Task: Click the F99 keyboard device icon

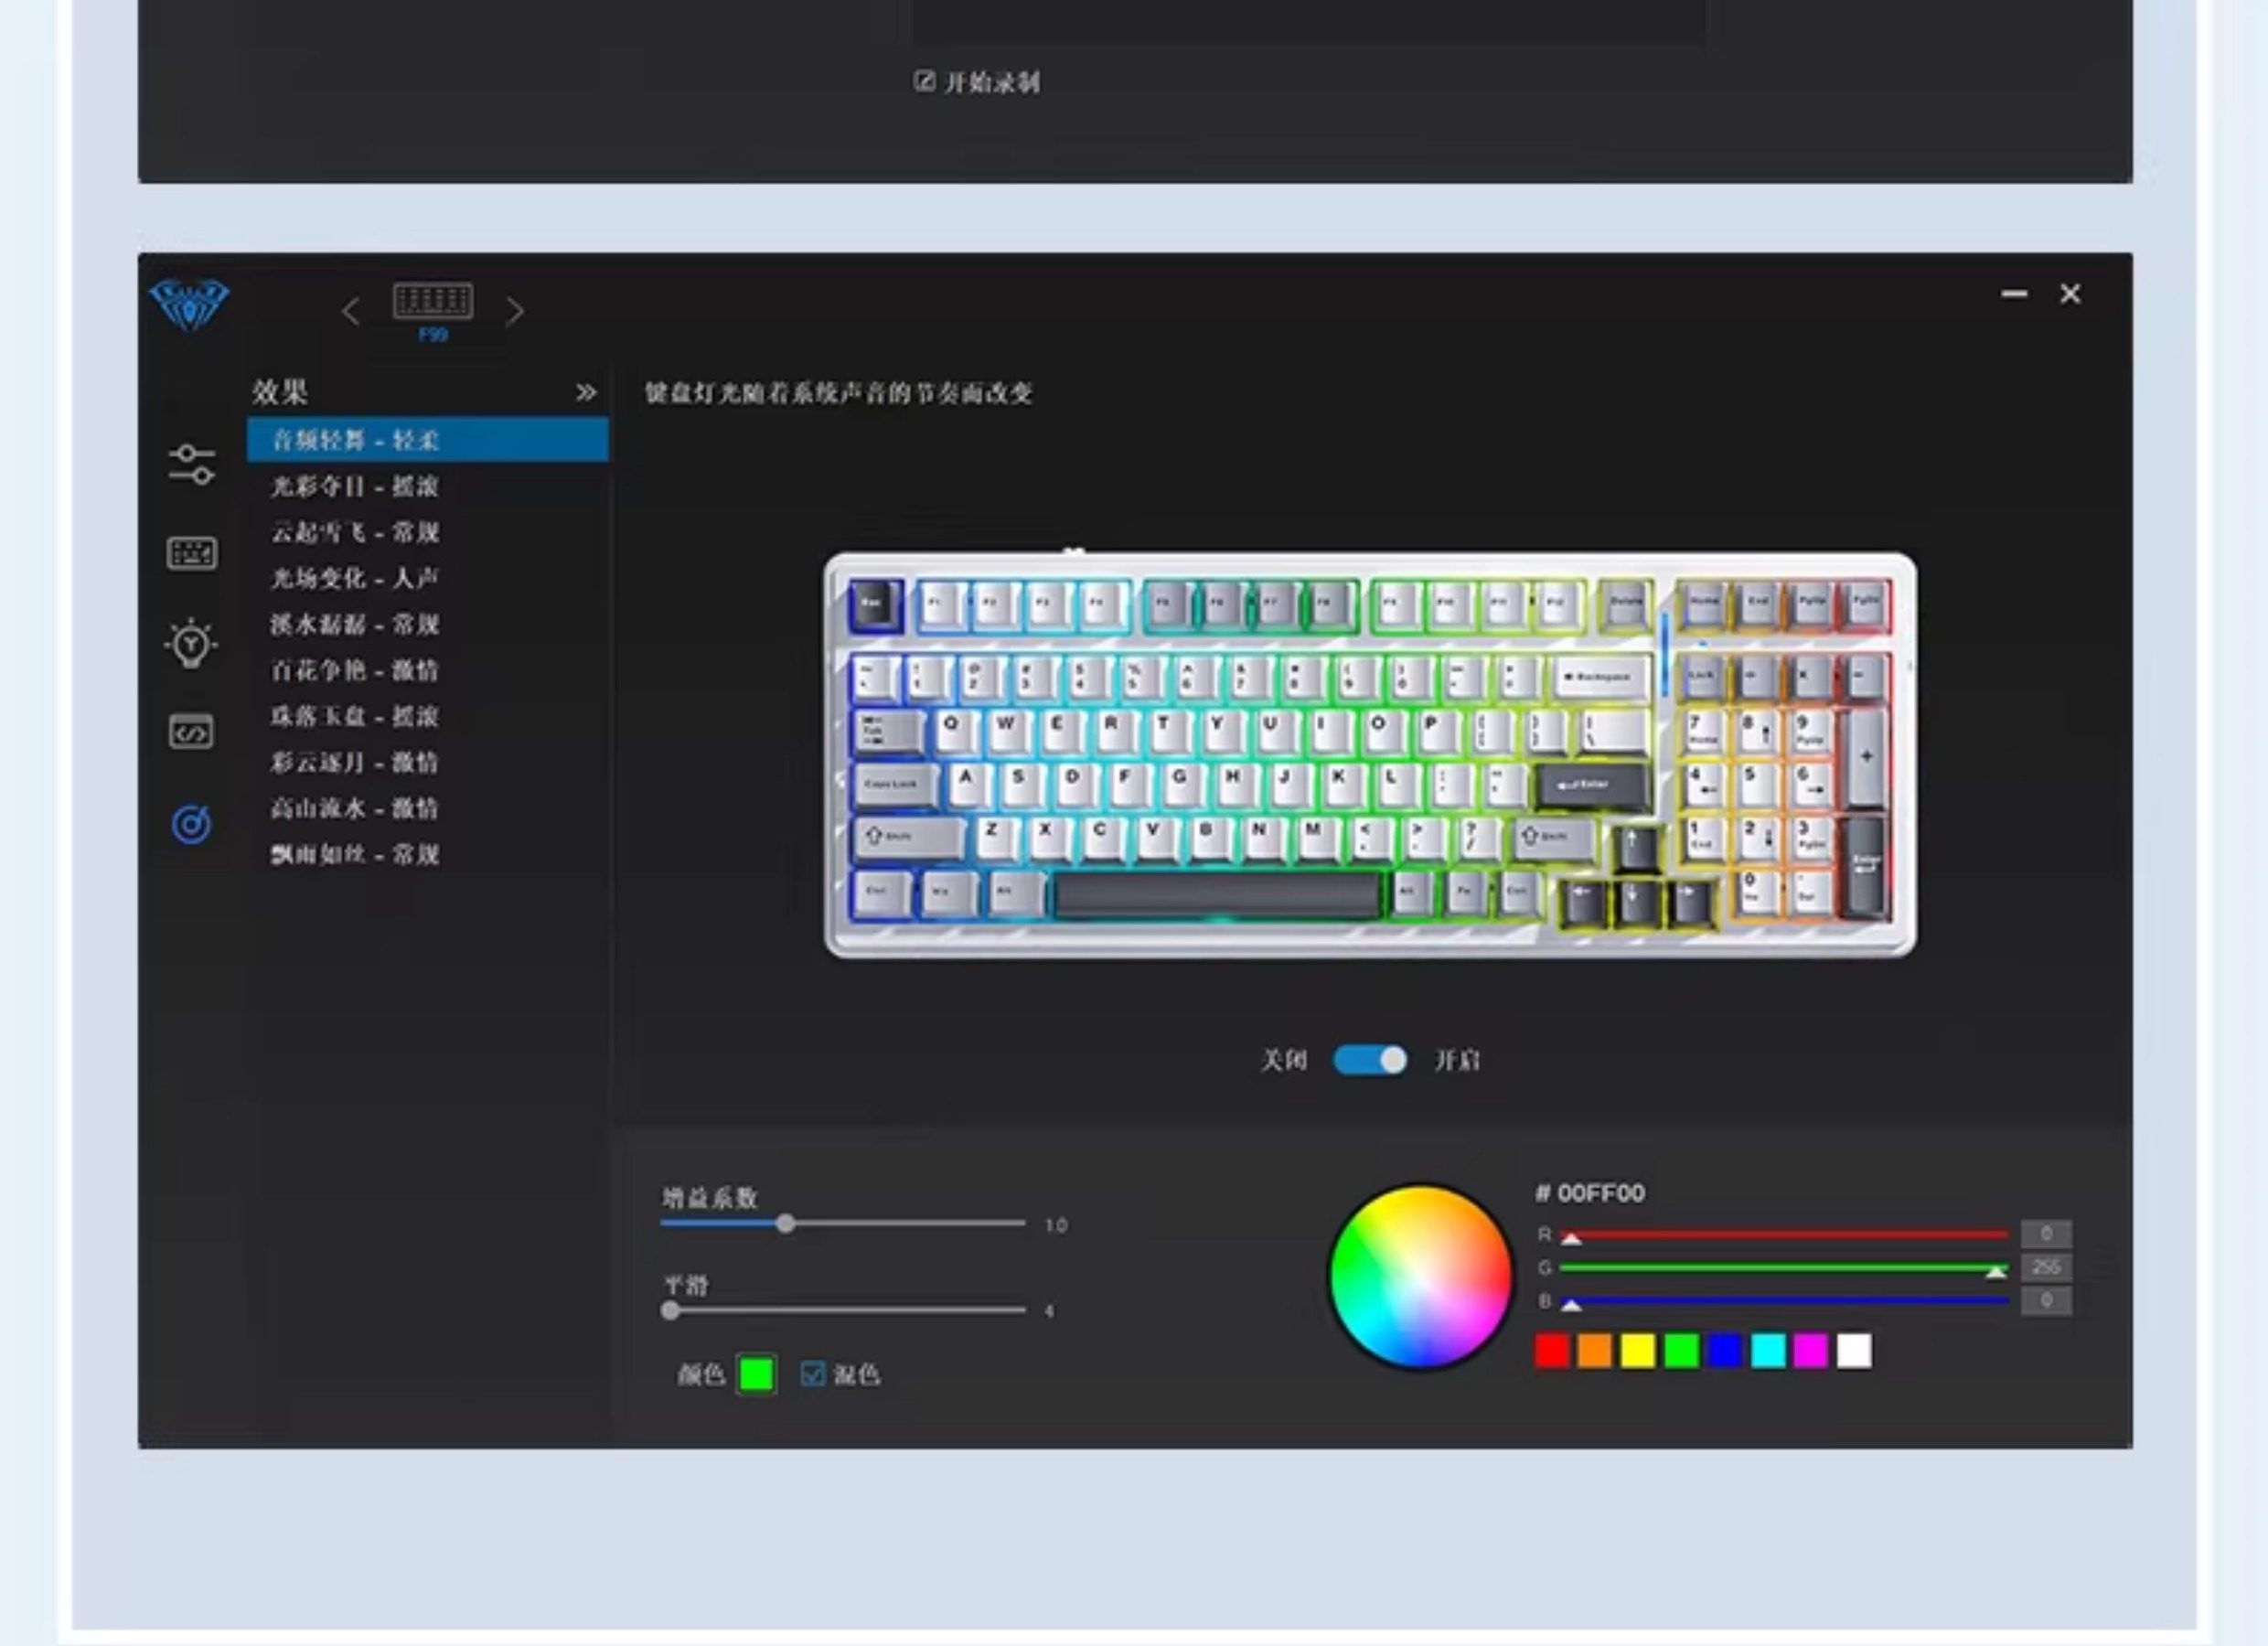Action: (433, 301)
